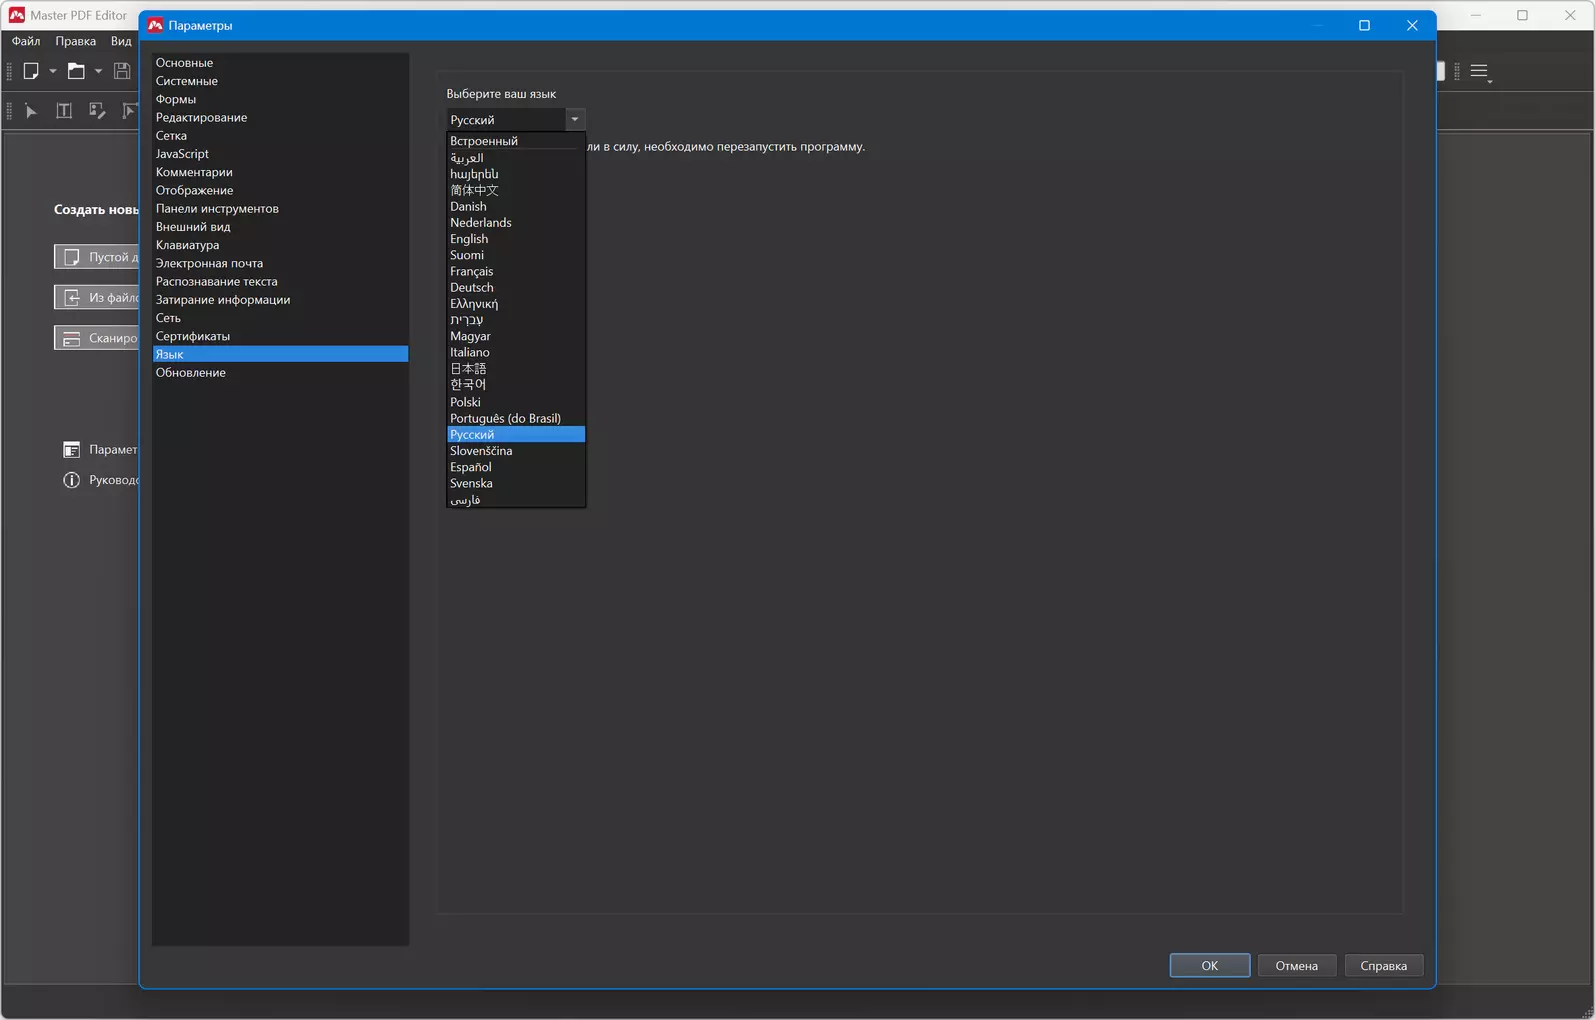Select Внешний вид settings category
The image size is (1595, 1020).
pos(280,227)
